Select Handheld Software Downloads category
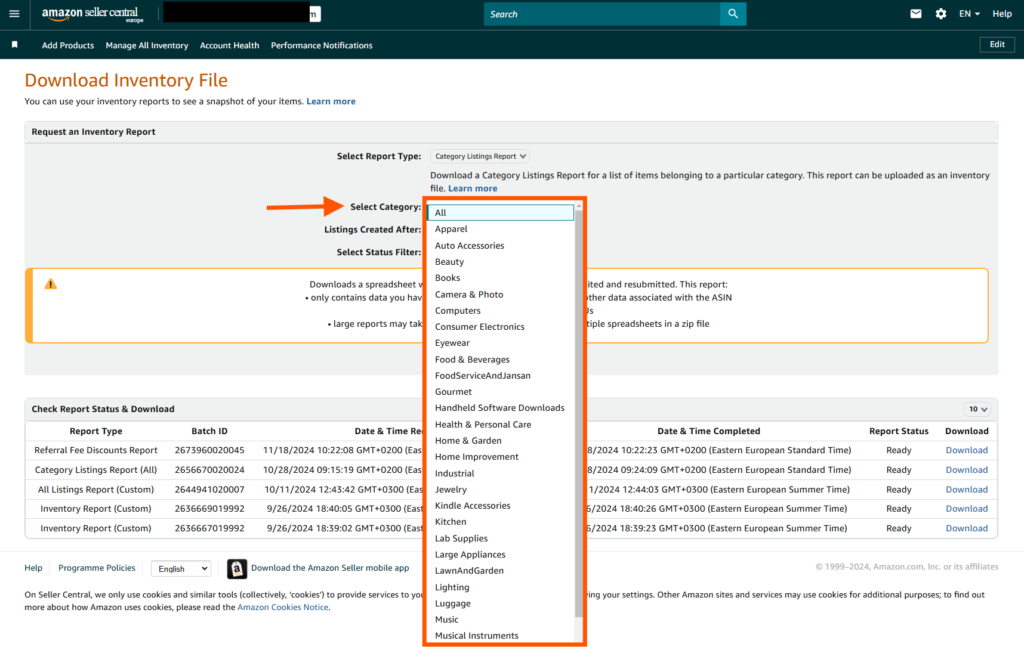This screenshot has height=647, width=1024. click(x=501, y=408)
